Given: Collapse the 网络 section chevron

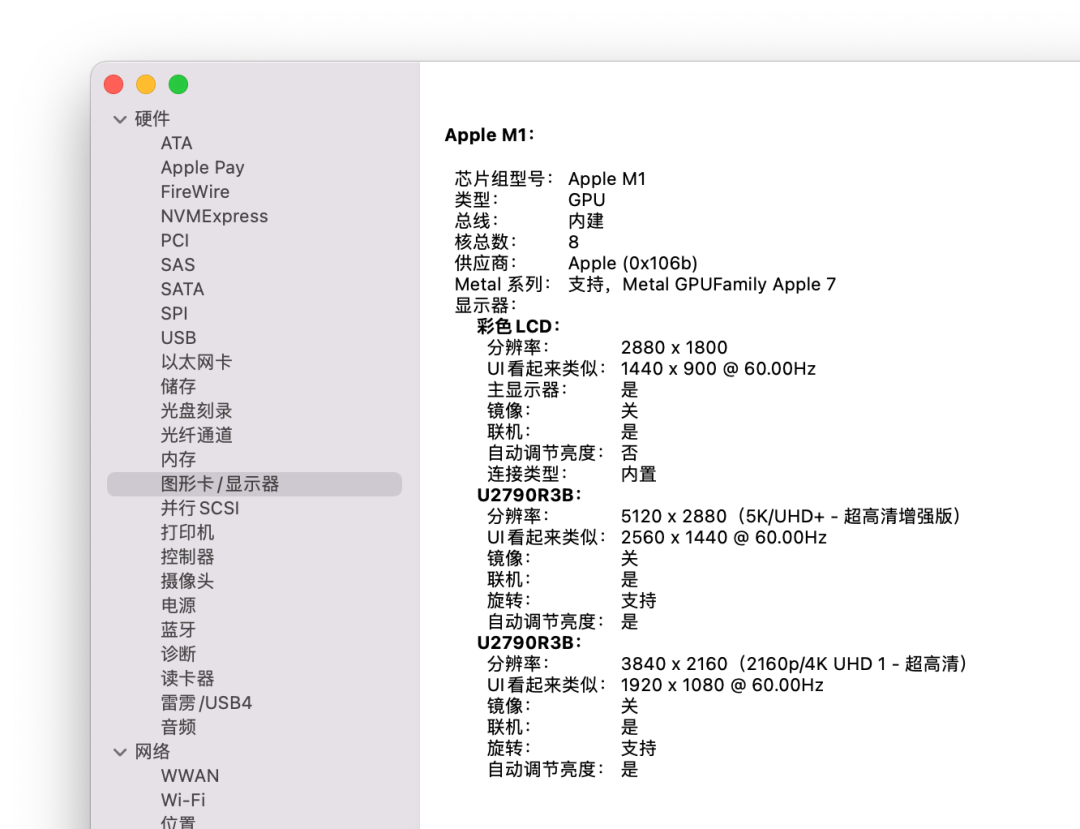Looking at the screenshot, I should [x=120, y=752].
